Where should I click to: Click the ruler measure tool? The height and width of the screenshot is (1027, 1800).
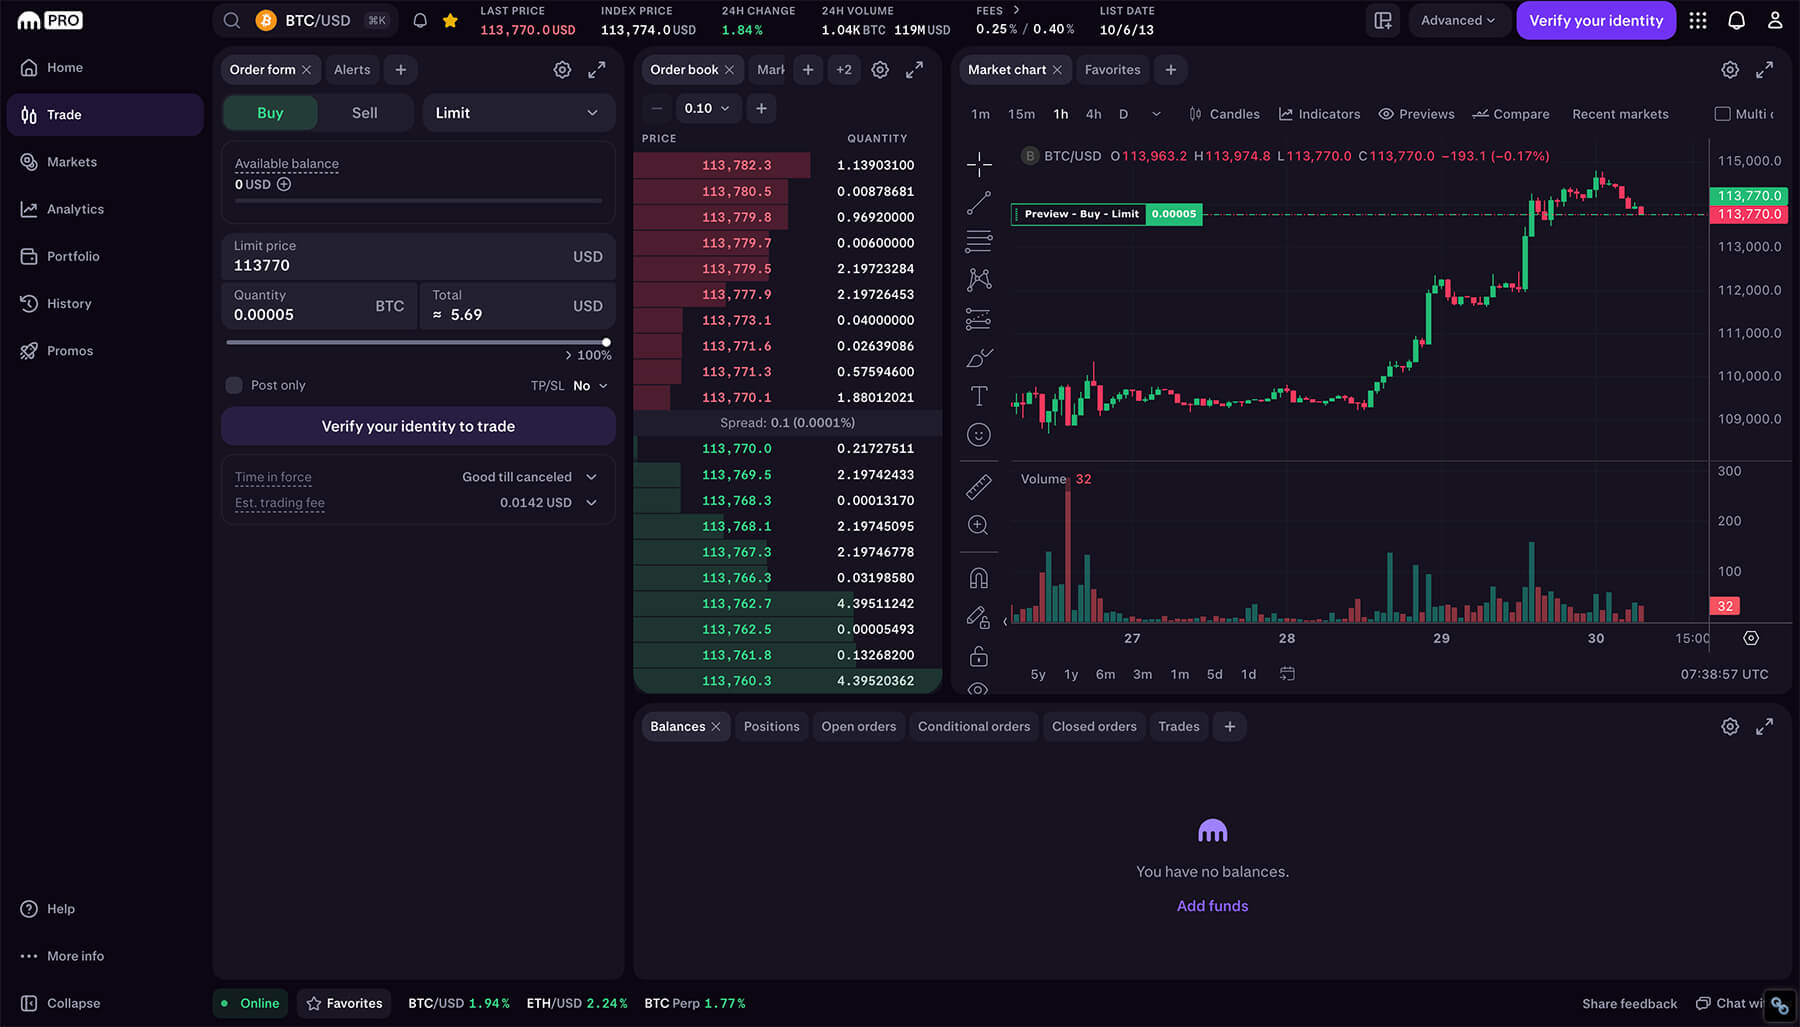(979, 487)
